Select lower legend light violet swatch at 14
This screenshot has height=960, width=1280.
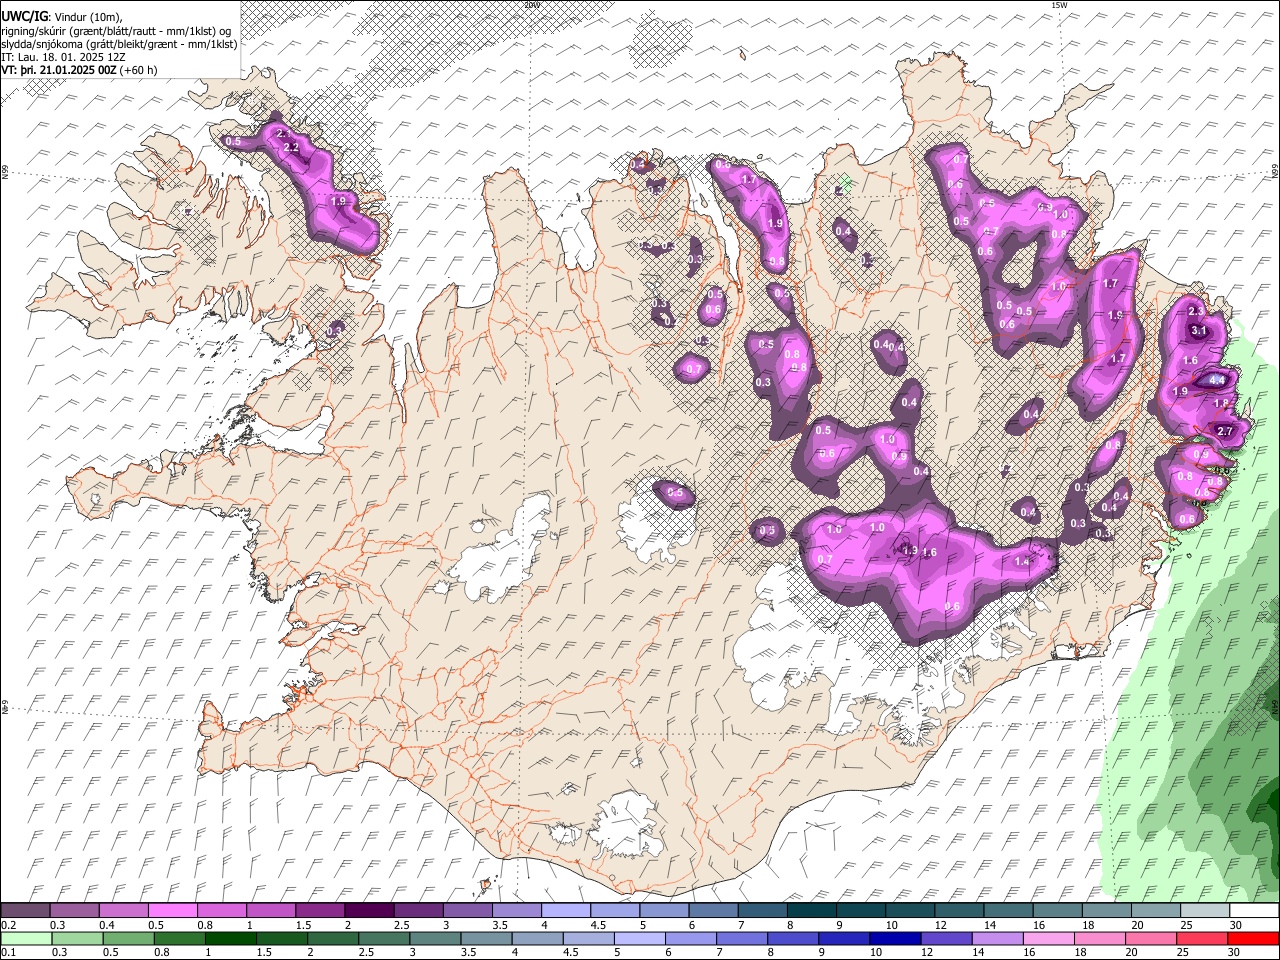(998, 938)
